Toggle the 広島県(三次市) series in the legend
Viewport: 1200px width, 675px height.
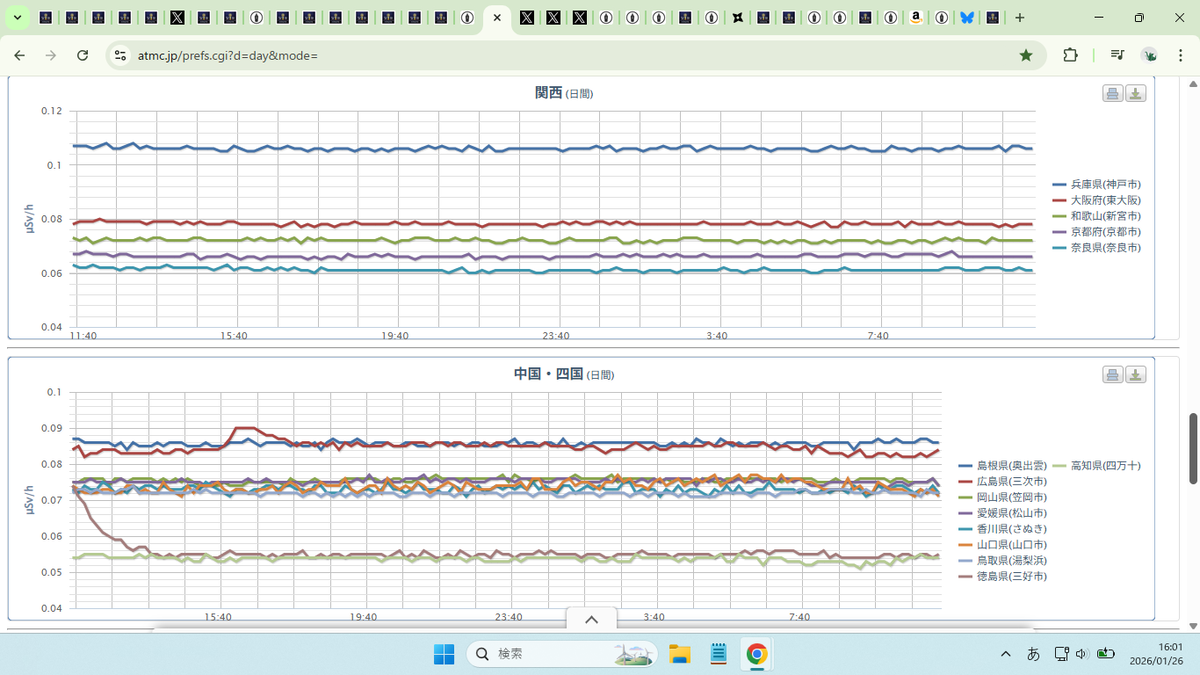click(x=1003, y=481)
